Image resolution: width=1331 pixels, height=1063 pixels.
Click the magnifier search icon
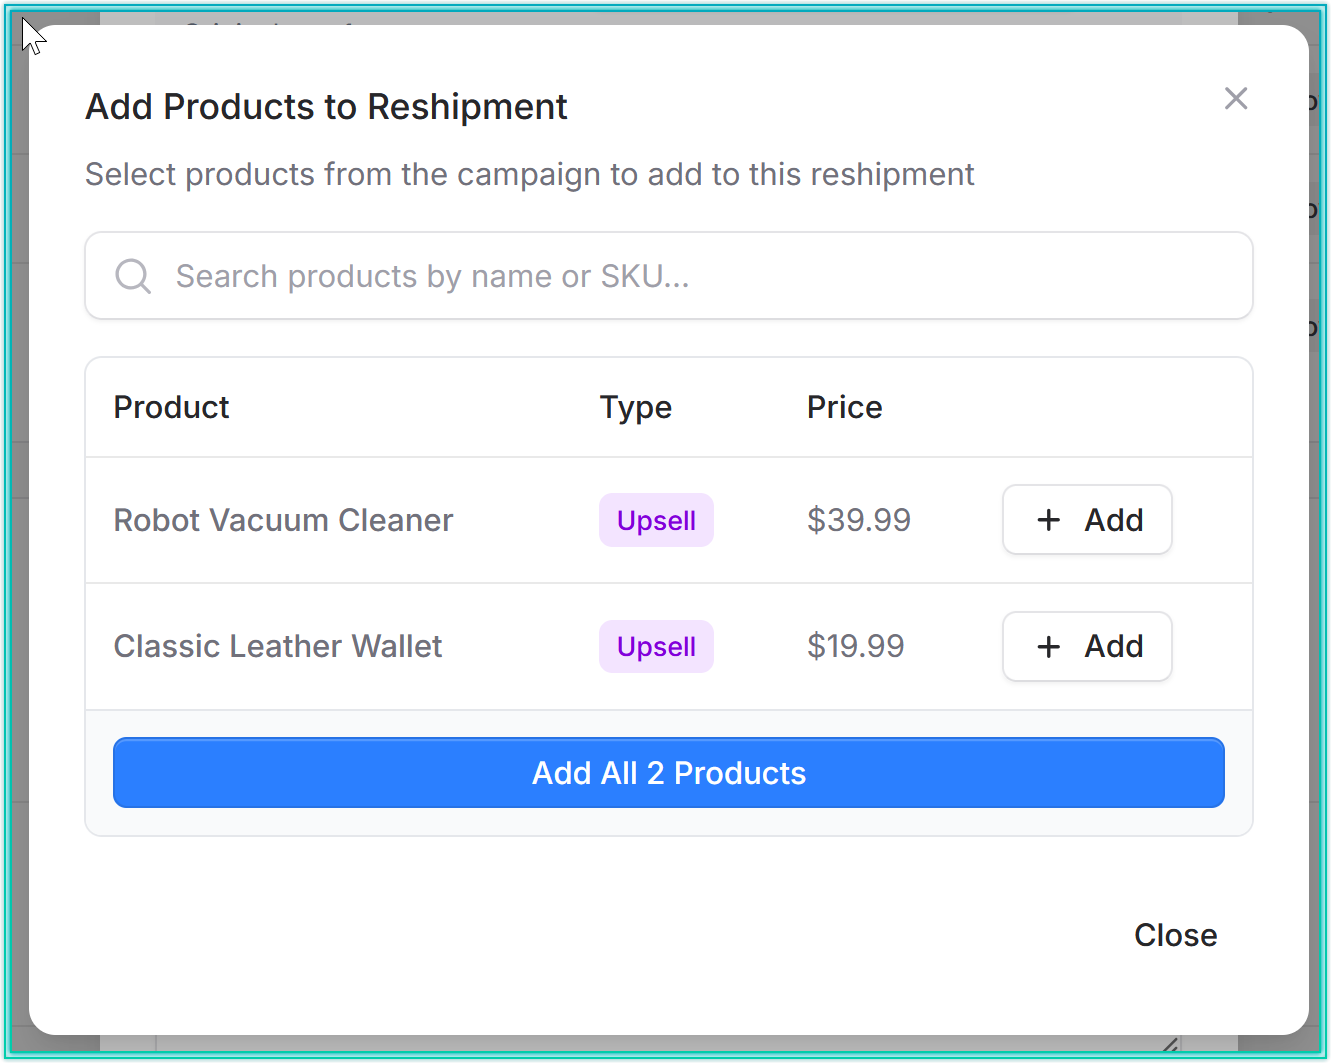click(133, 276)
